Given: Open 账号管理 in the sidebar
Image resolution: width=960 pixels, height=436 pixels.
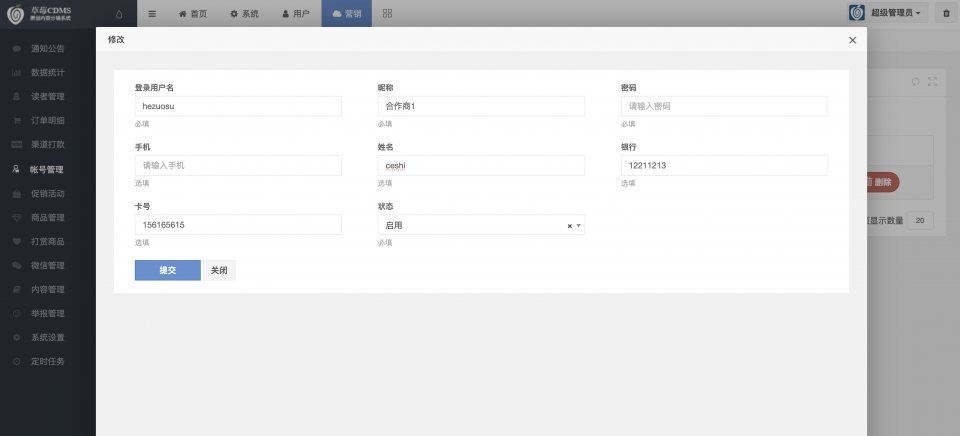Looking at the screenshot, I should coord(47,169).
